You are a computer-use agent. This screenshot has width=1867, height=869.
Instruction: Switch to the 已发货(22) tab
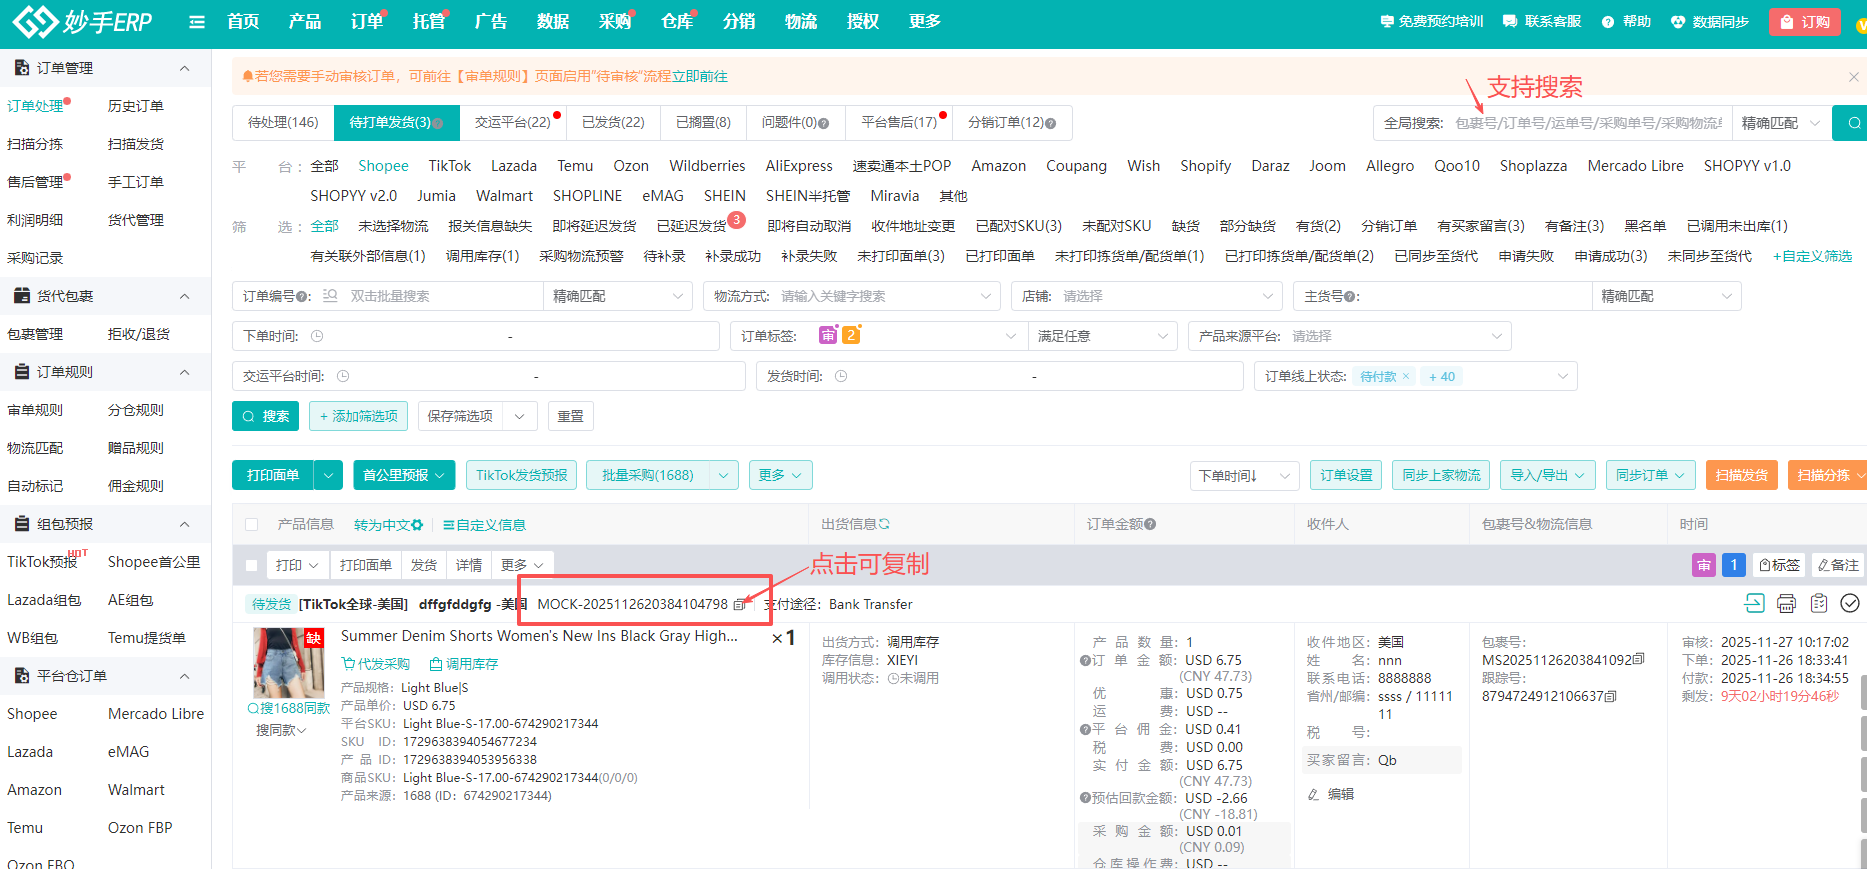(613, 122)
